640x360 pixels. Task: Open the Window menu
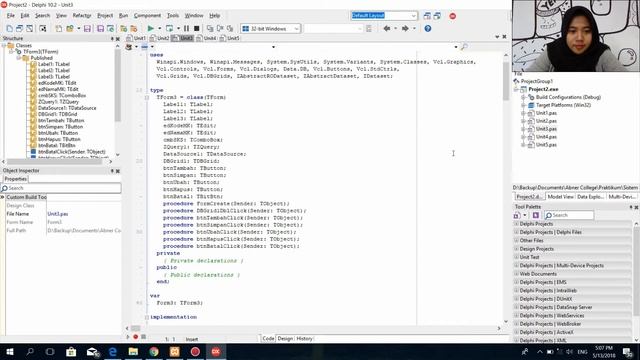click(194, 16)
